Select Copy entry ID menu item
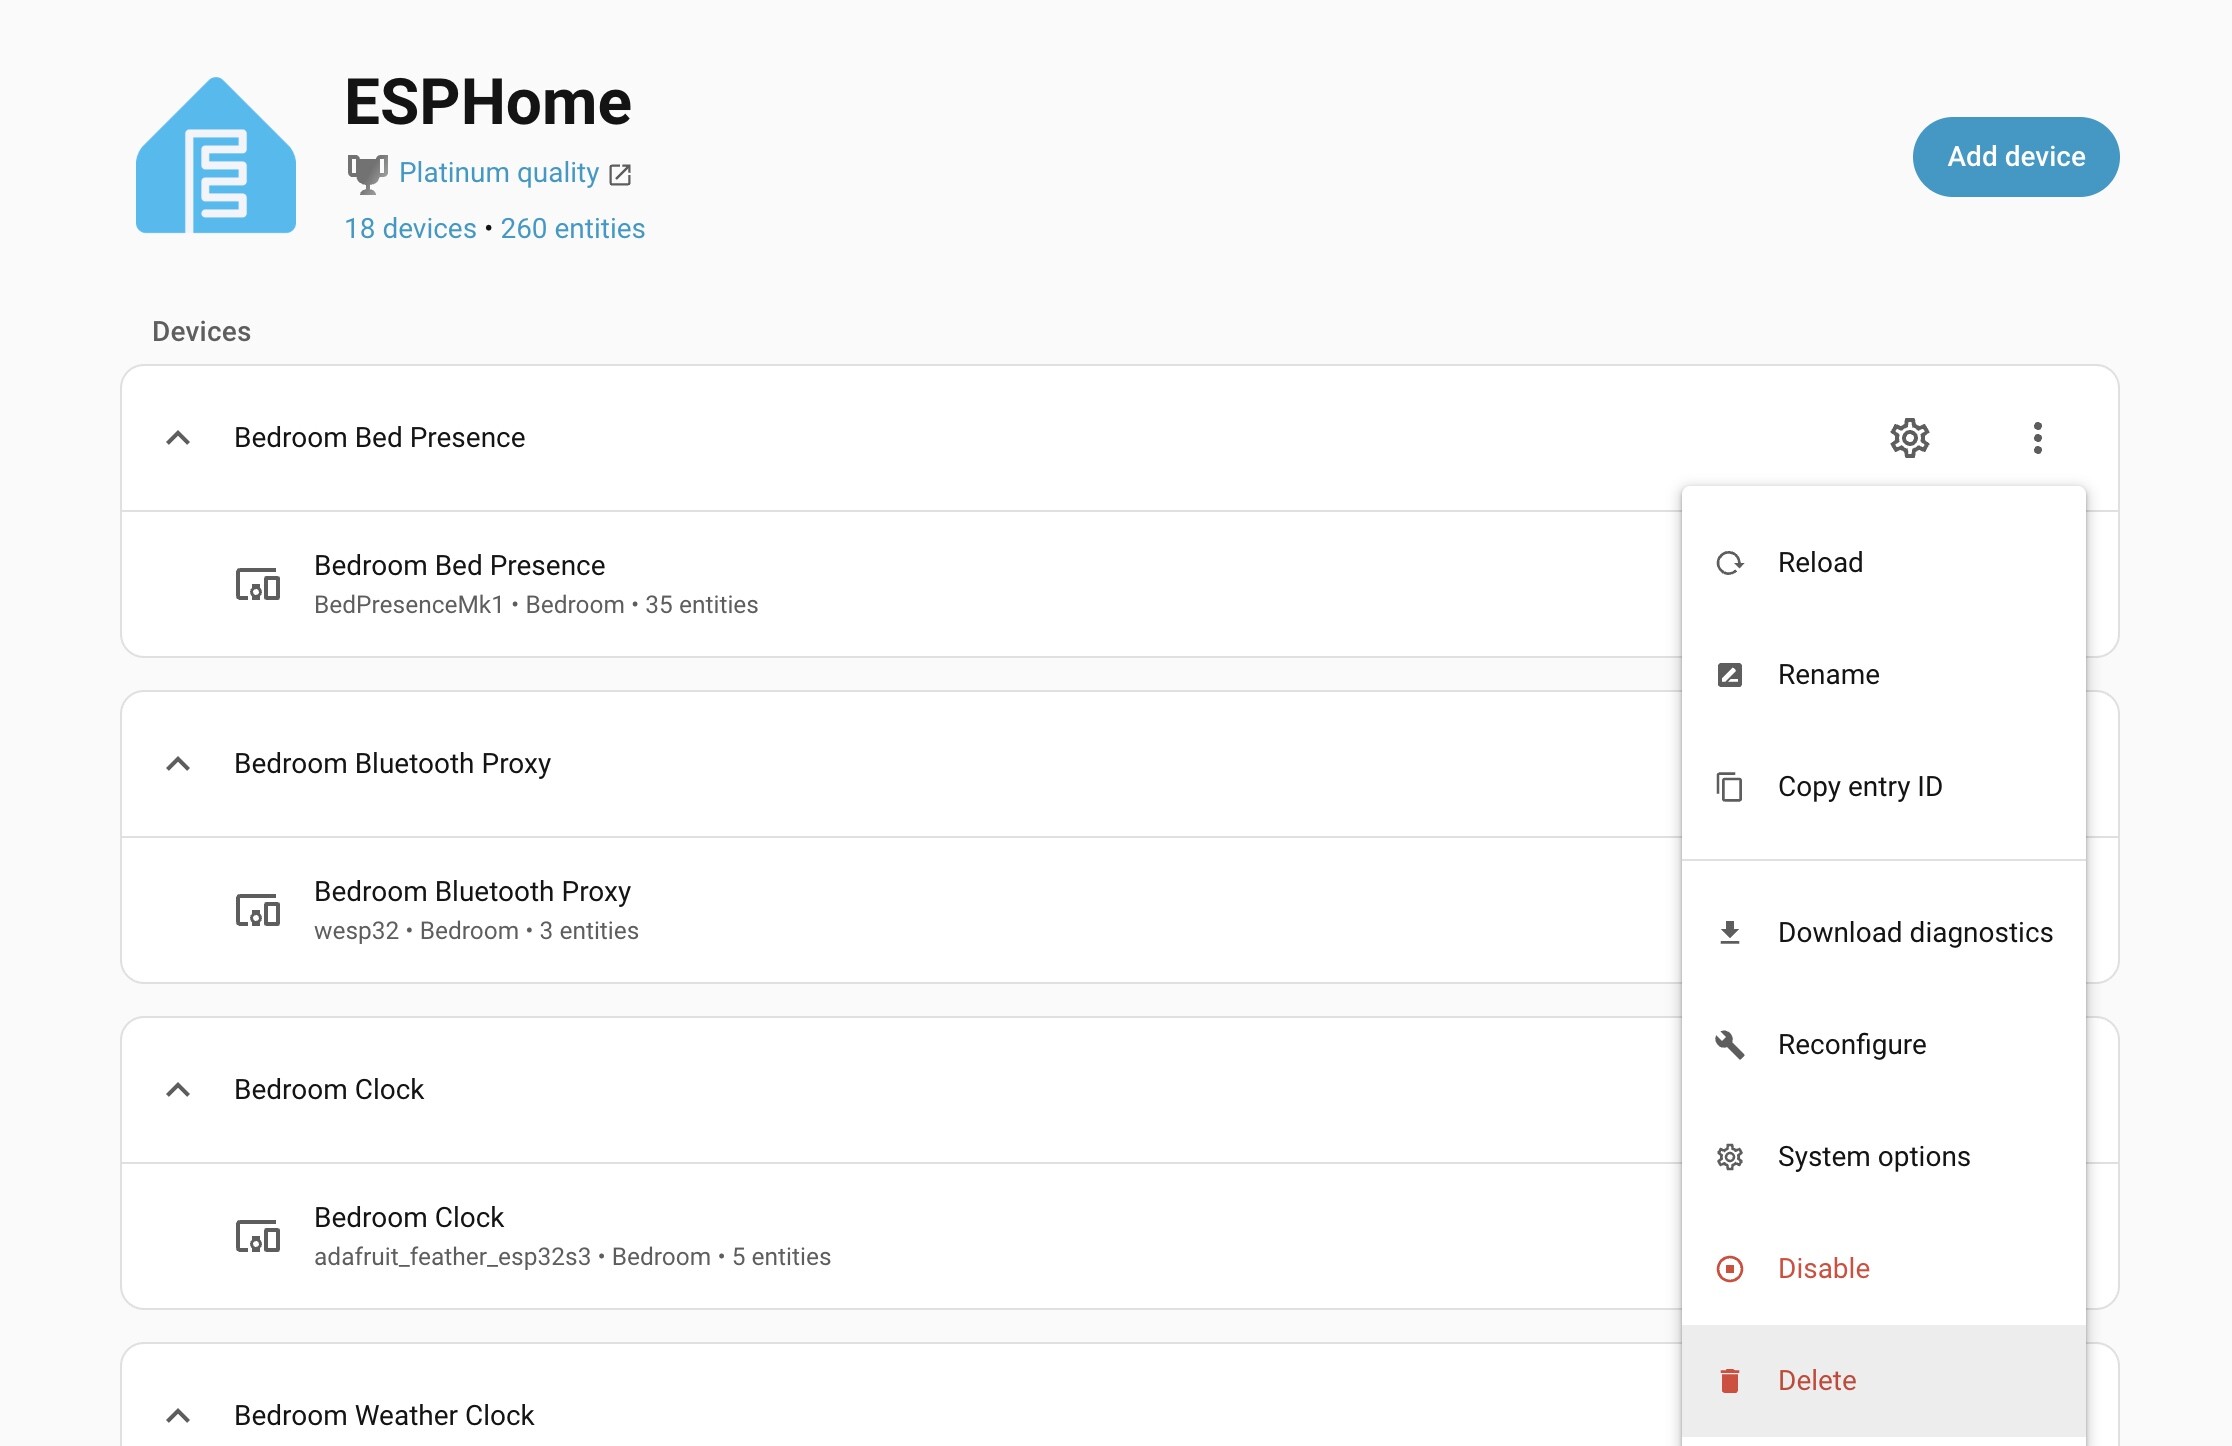2232x1446 pixels. click(x=1859, y=787)
